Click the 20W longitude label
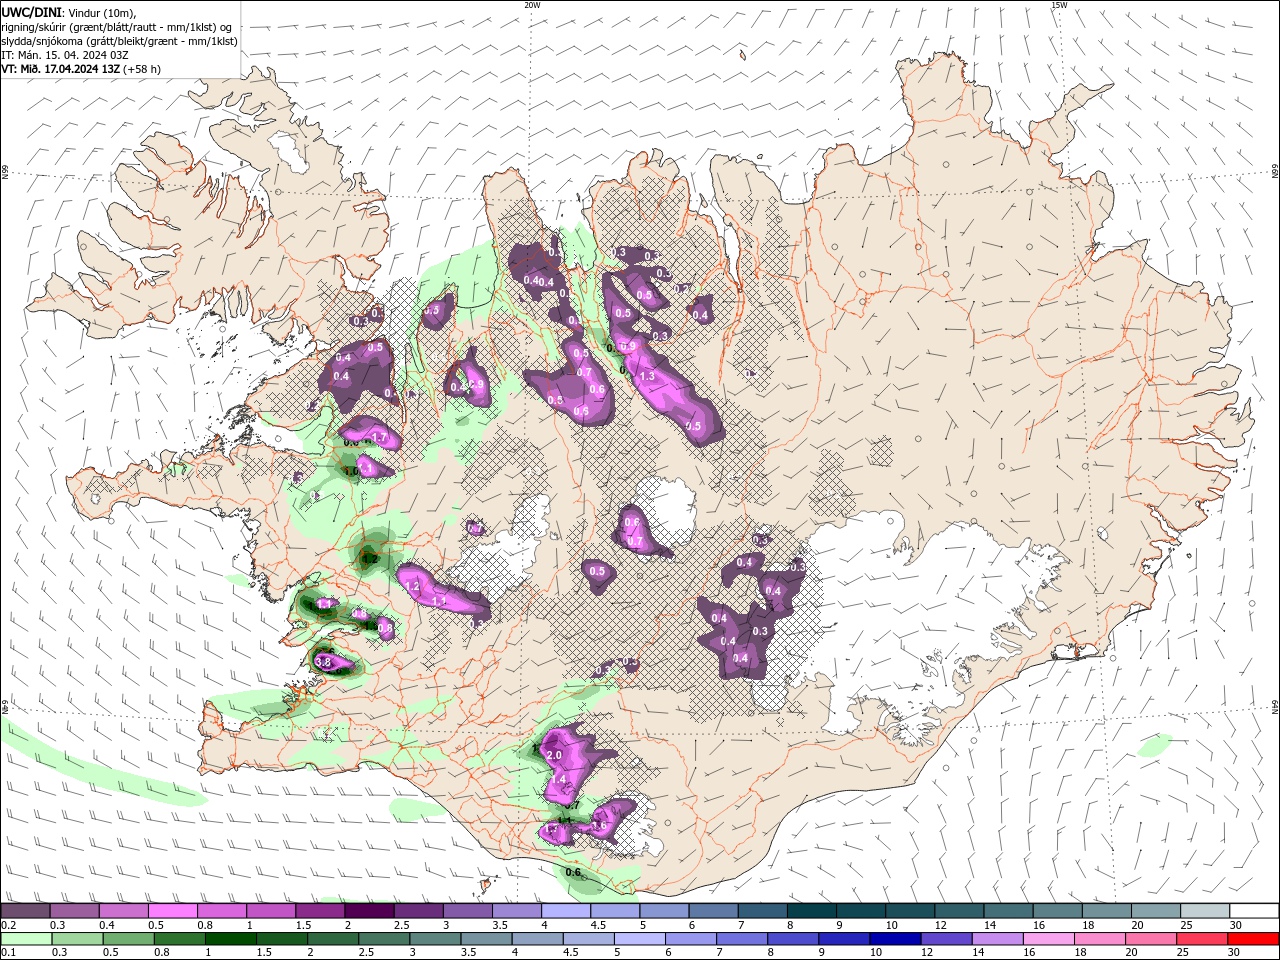The width and height of the screenshot is (1280, 960). click(x=532, y=5)
